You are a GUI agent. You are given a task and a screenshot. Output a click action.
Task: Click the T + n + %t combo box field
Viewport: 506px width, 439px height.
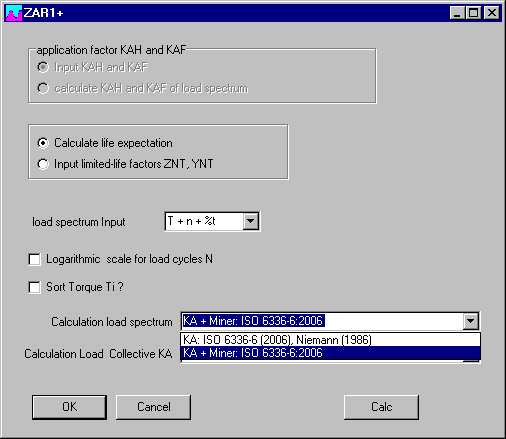204,221
